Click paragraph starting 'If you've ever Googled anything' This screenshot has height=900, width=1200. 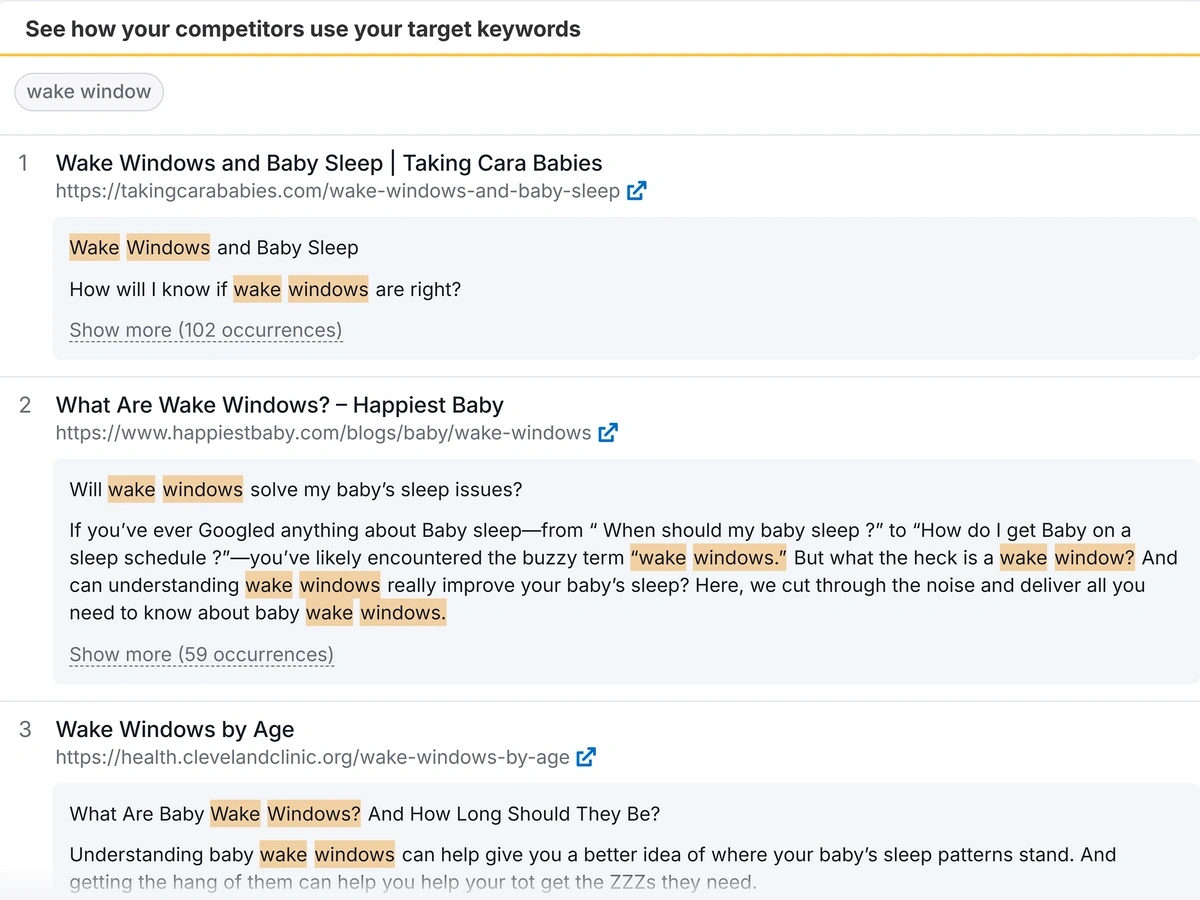tap(624, 572)
